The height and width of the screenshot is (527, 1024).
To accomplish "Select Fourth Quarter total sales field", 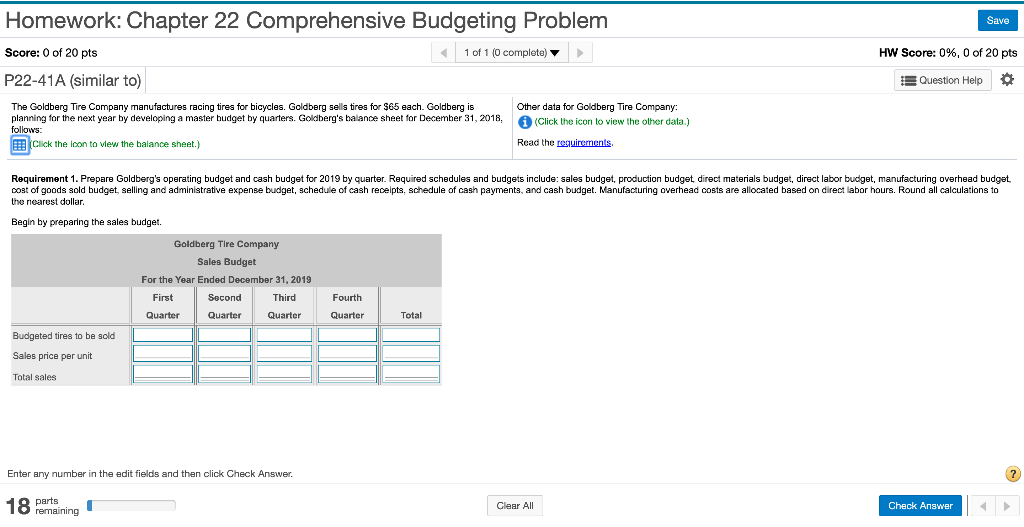I will (347, 374).
